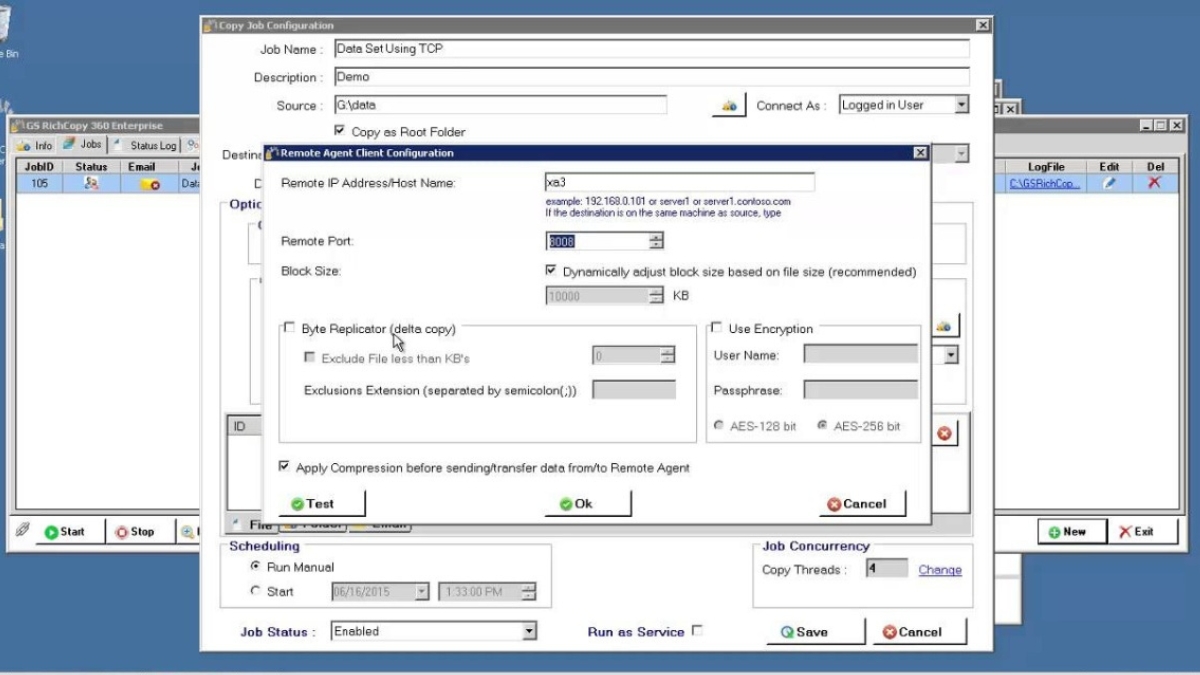
Task: Switch to the Jobs tab in RichCopy window
Action: click(x=83, y=144)
